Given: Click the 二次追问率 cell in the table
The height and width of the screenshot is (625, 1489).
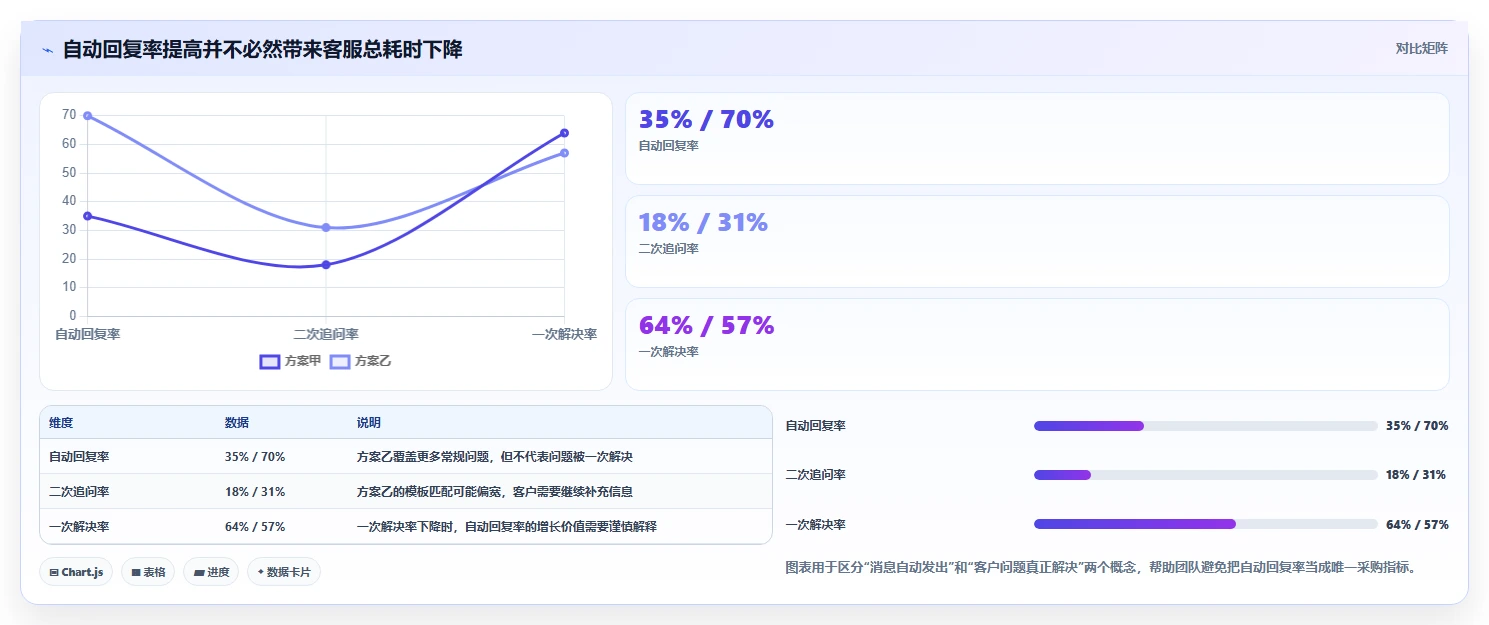Looking at the screenshot, I should click(x=79, y=492).
